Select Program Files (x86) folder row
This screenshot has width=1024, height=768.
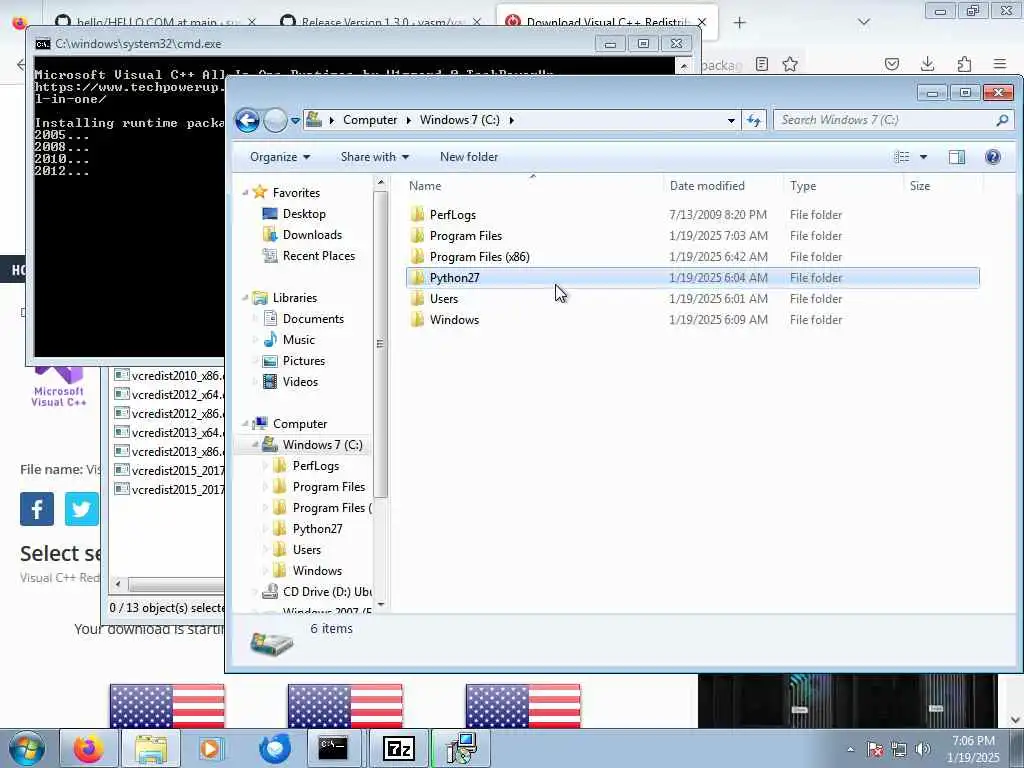tap(692, 257)
